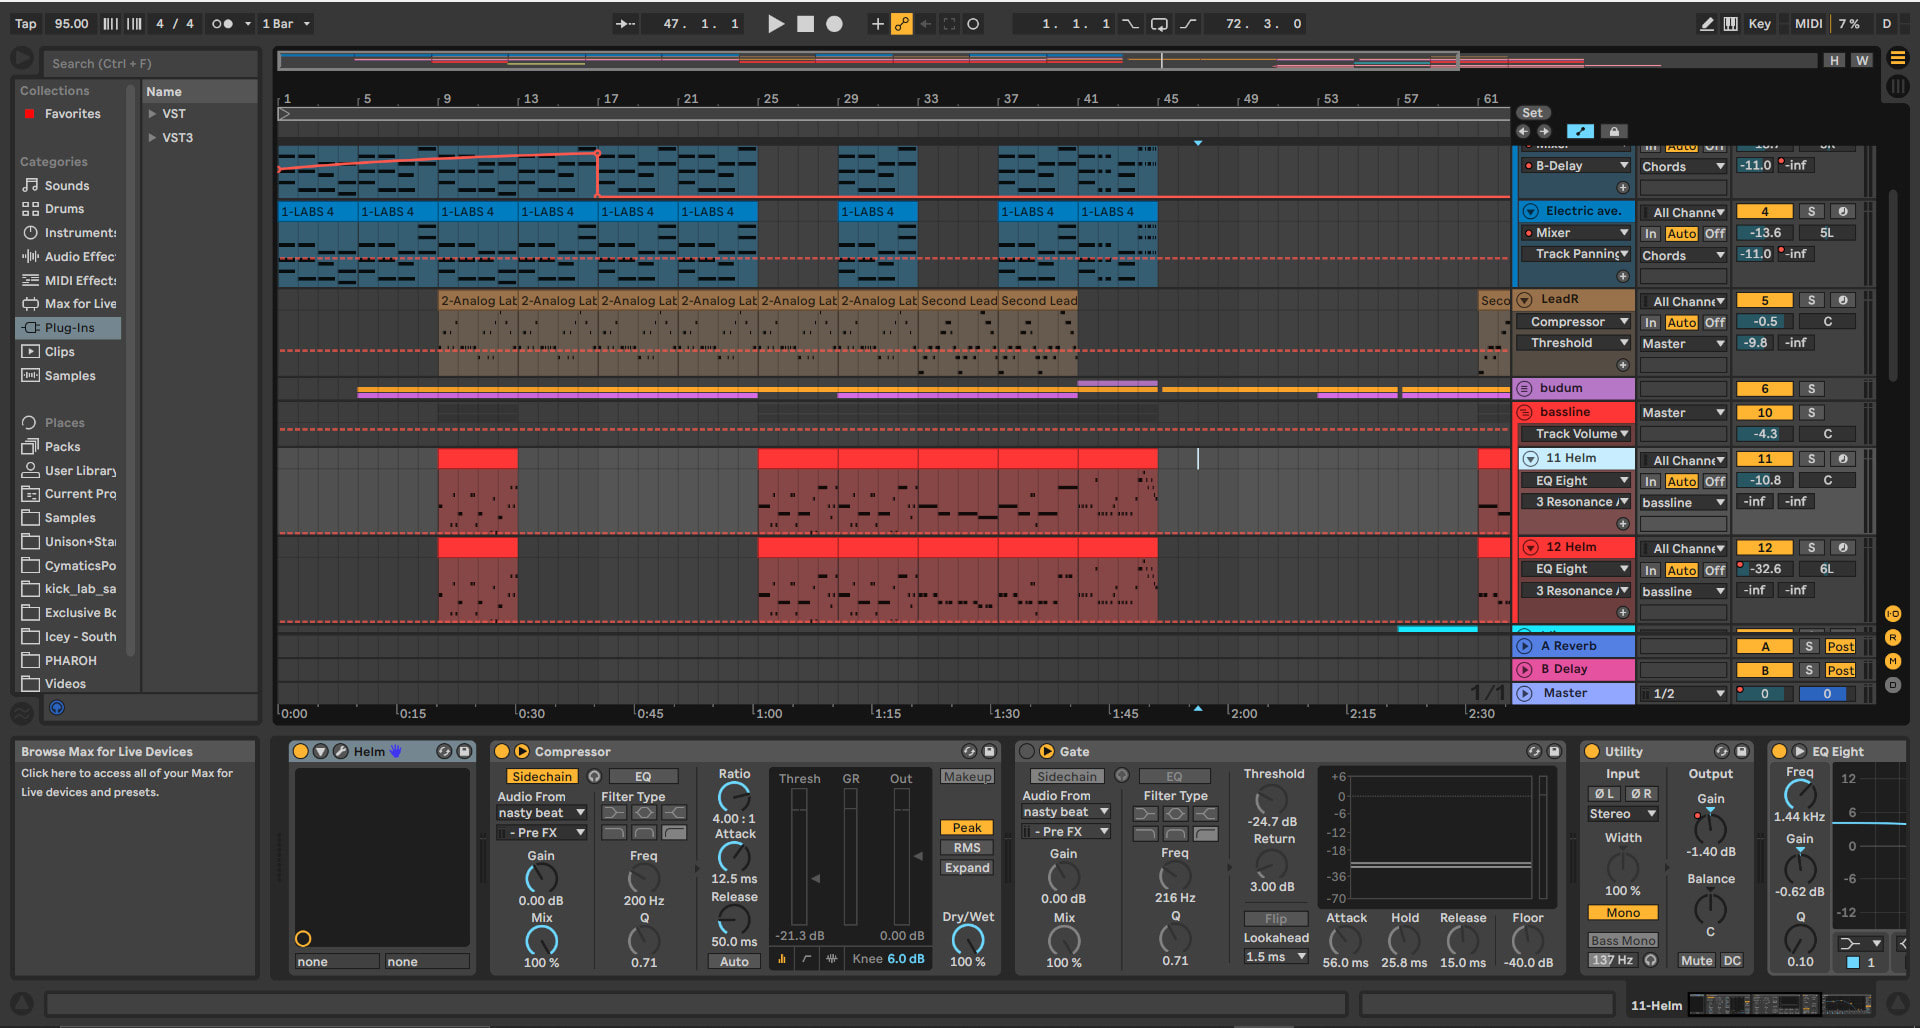Enable Compressor Sidechain button
This screenshot has width=1920, height=1028.
pos(541,777)
